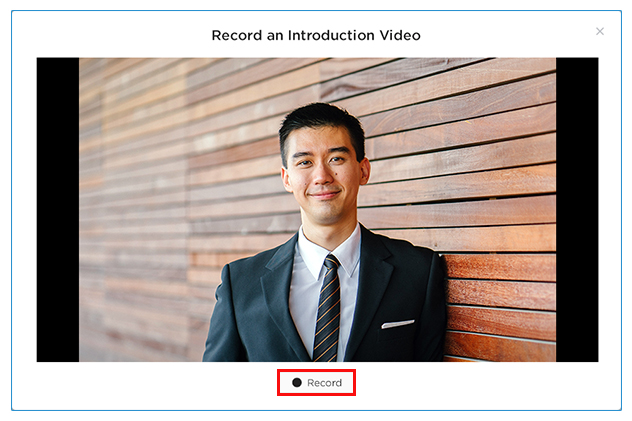The image size is (632, 421).
Task: Click the webcam video preview
Action: pos(317,209)
